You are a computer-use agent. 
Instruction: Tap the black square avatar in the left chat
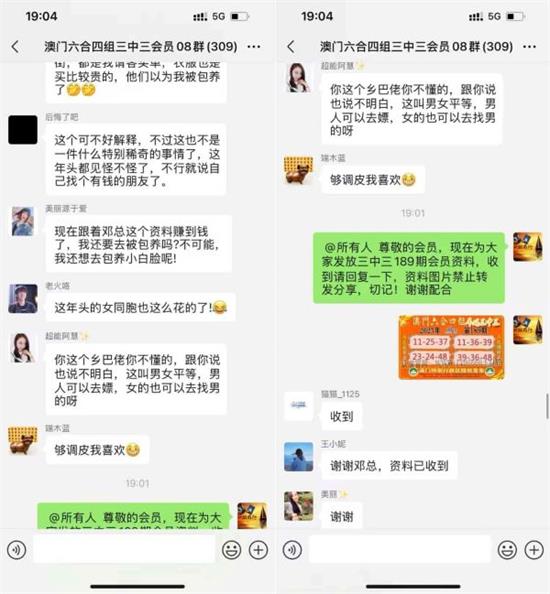pos(23,130)
